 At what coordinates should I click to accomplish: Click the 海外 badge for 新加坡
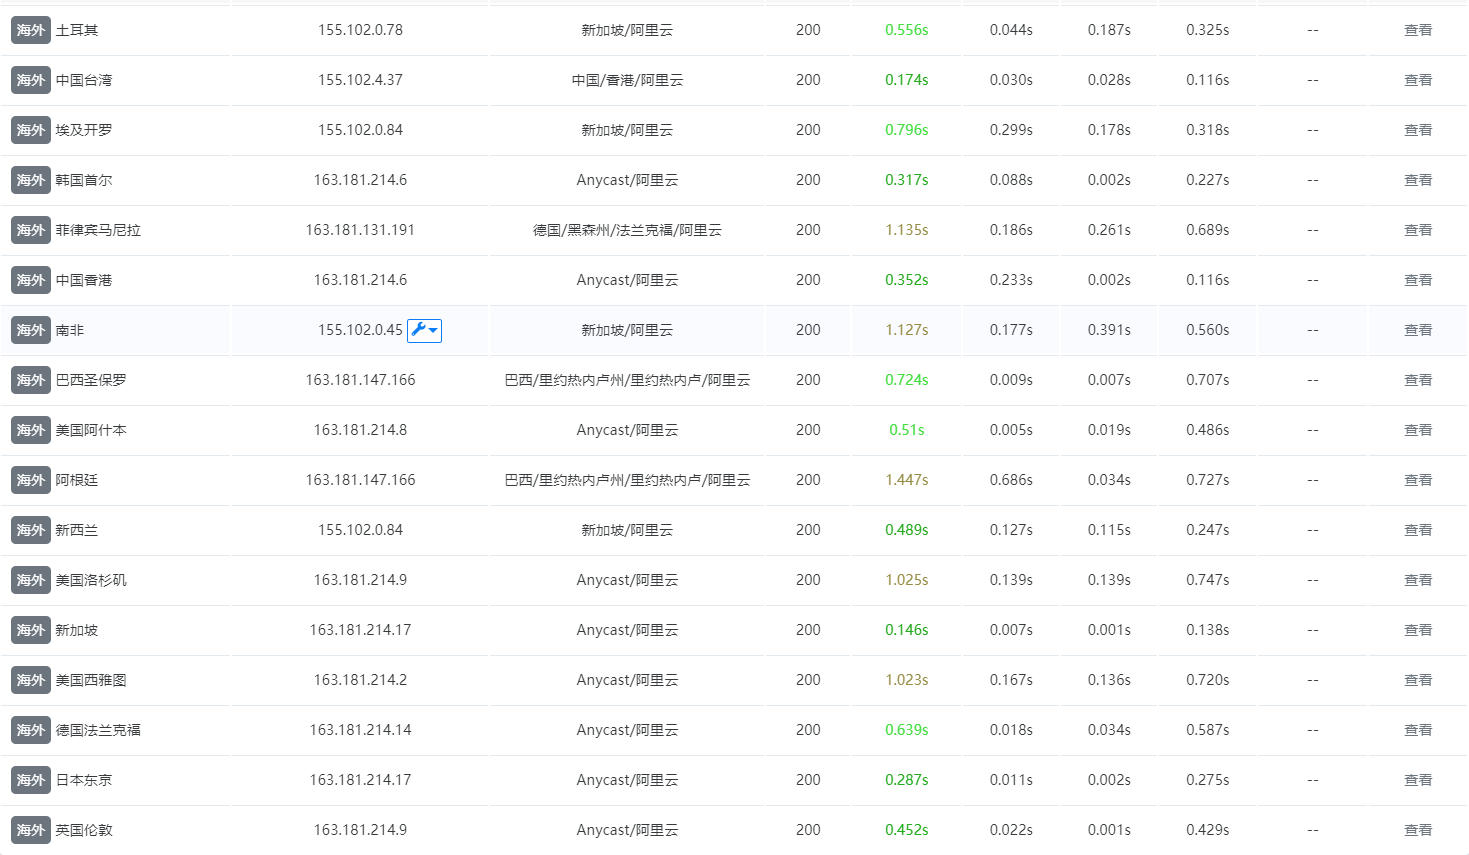tap(31, 630)
